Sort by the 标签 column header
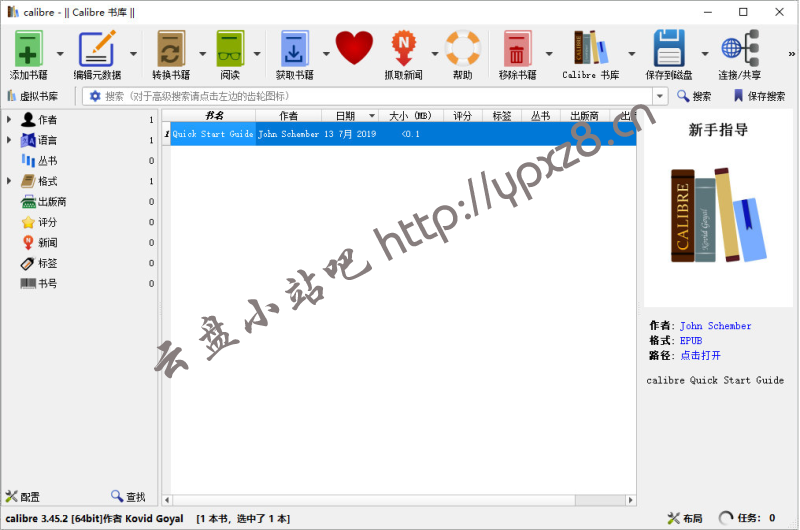The width and height of the screenshot is (800, 530). coord(502,116)
